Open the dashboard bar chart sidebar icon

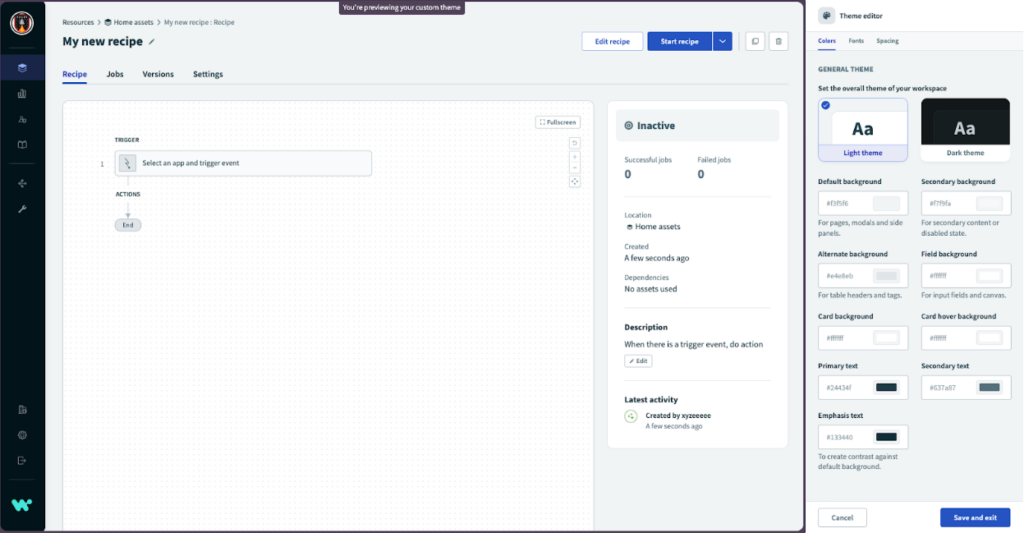pyautogui.click(x=22, y=93)
